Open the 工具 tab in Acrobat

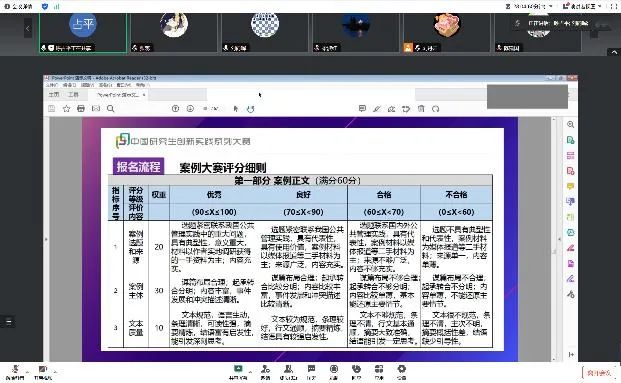point(73,95)
